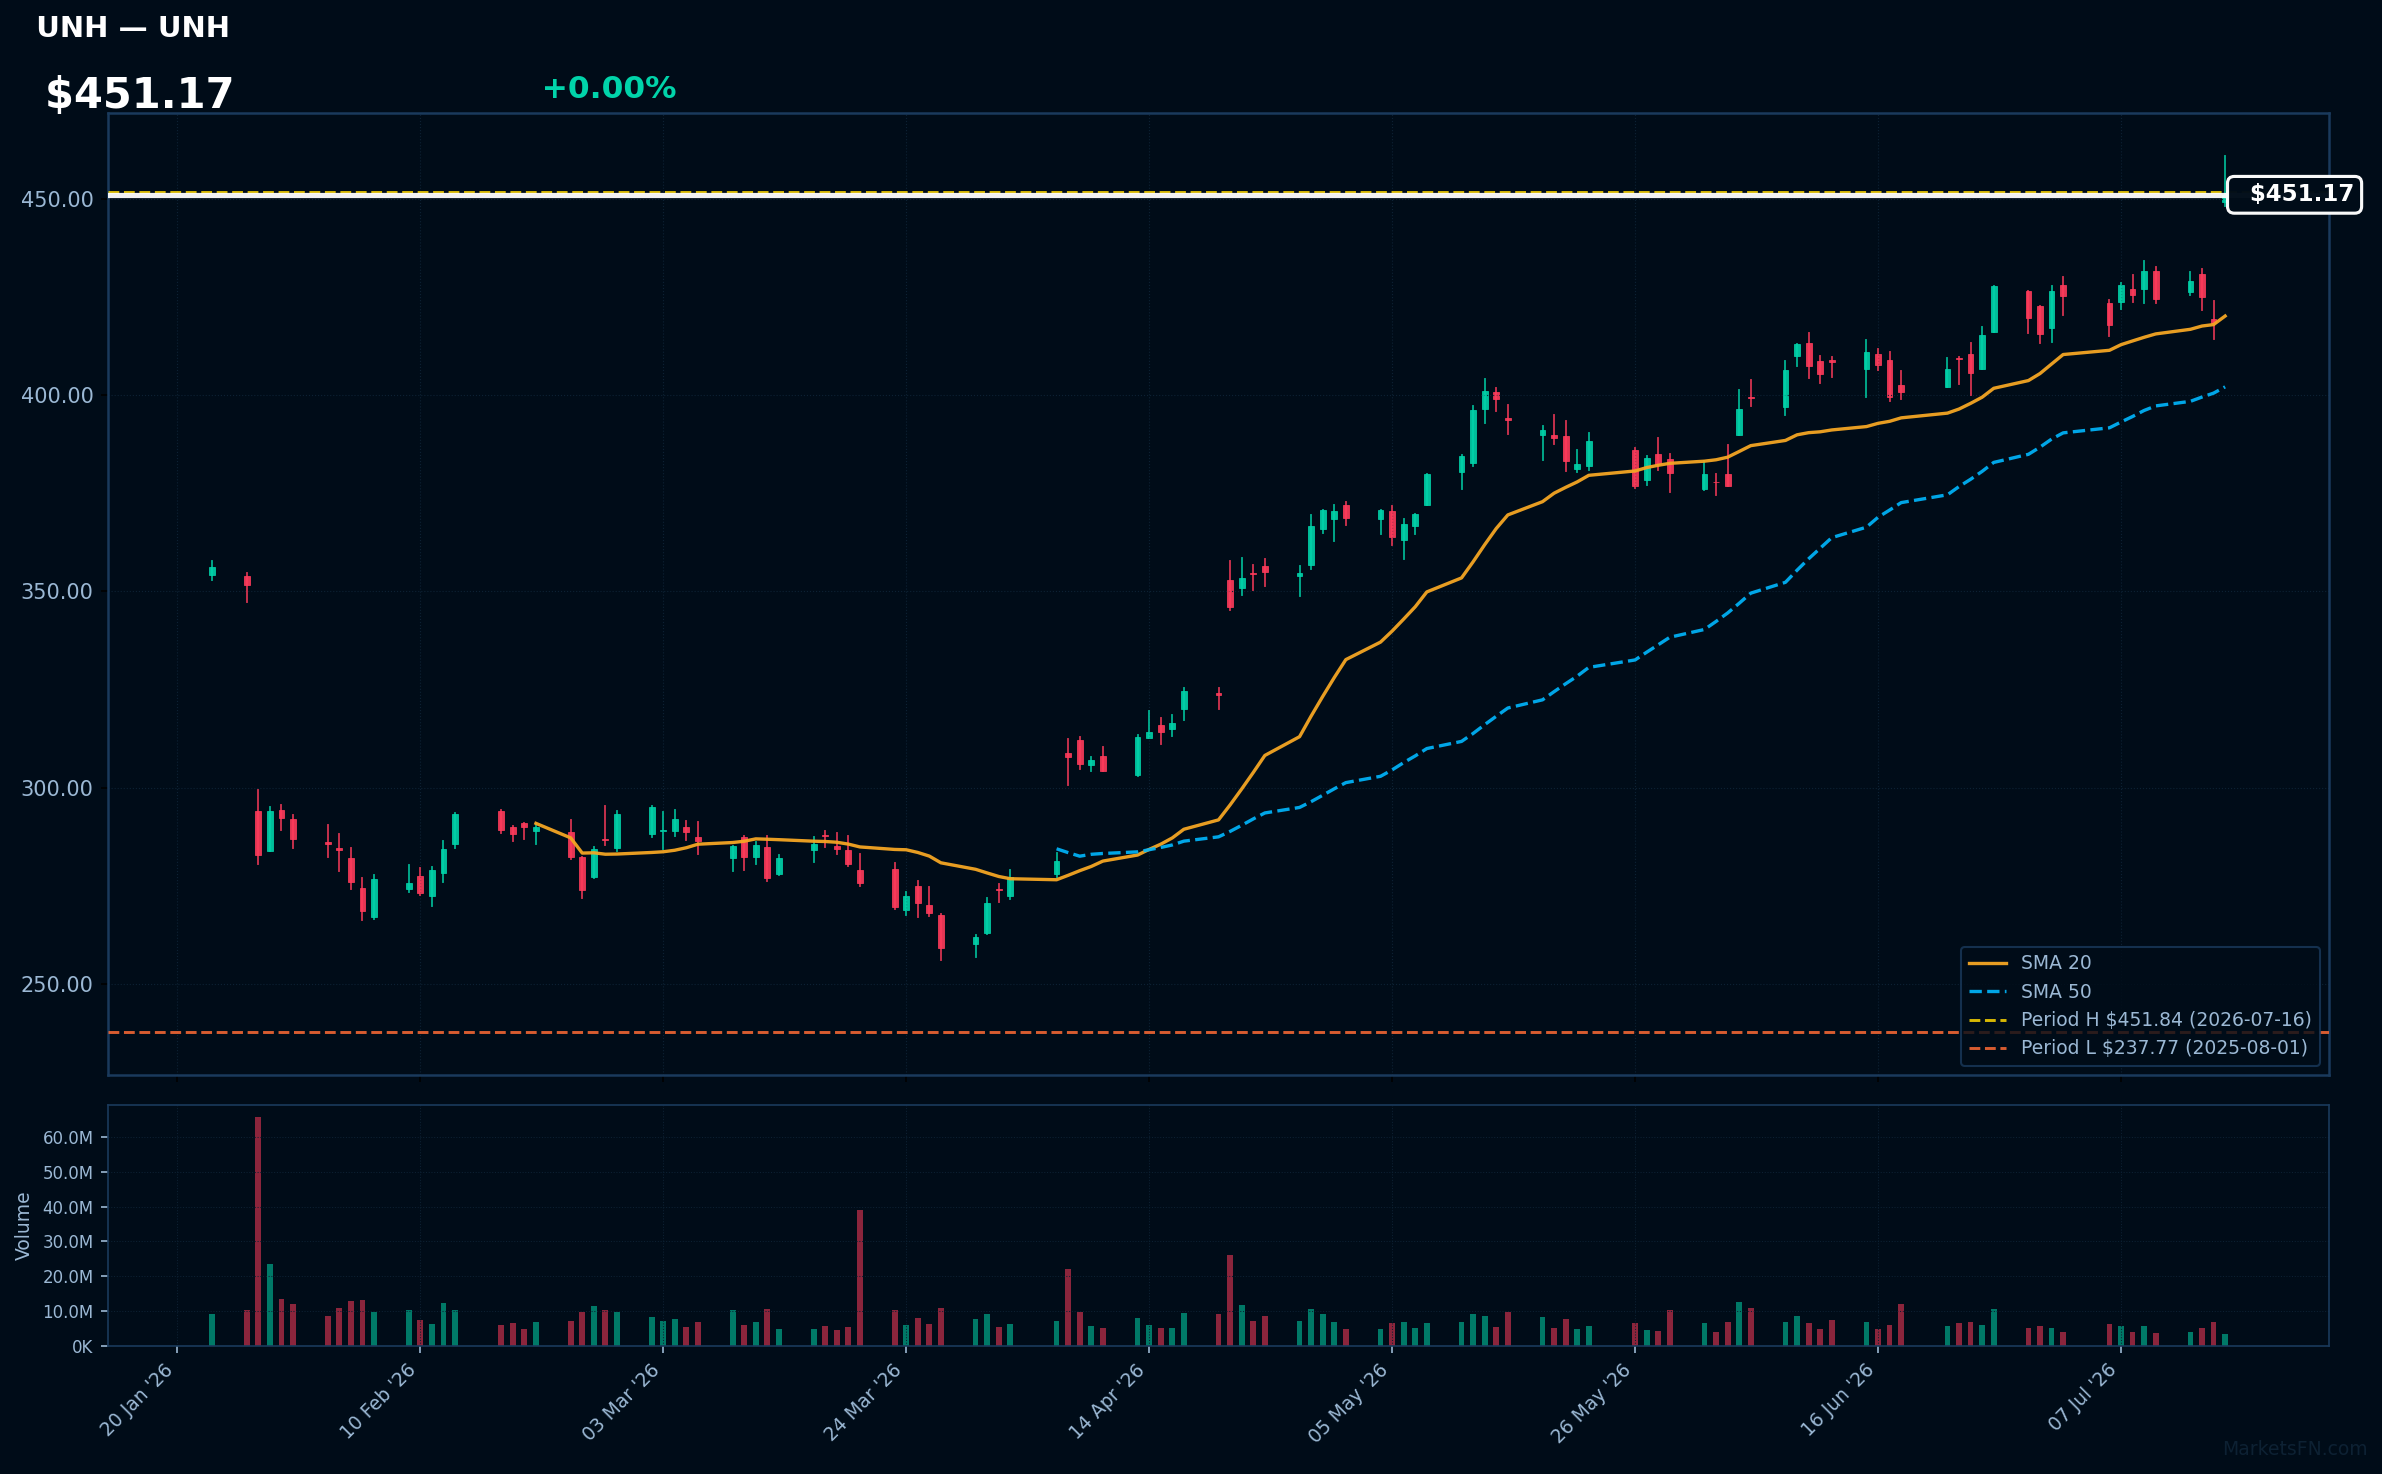
Task: Click the 40.0M volume axis label
Action: coord(68,1208)
